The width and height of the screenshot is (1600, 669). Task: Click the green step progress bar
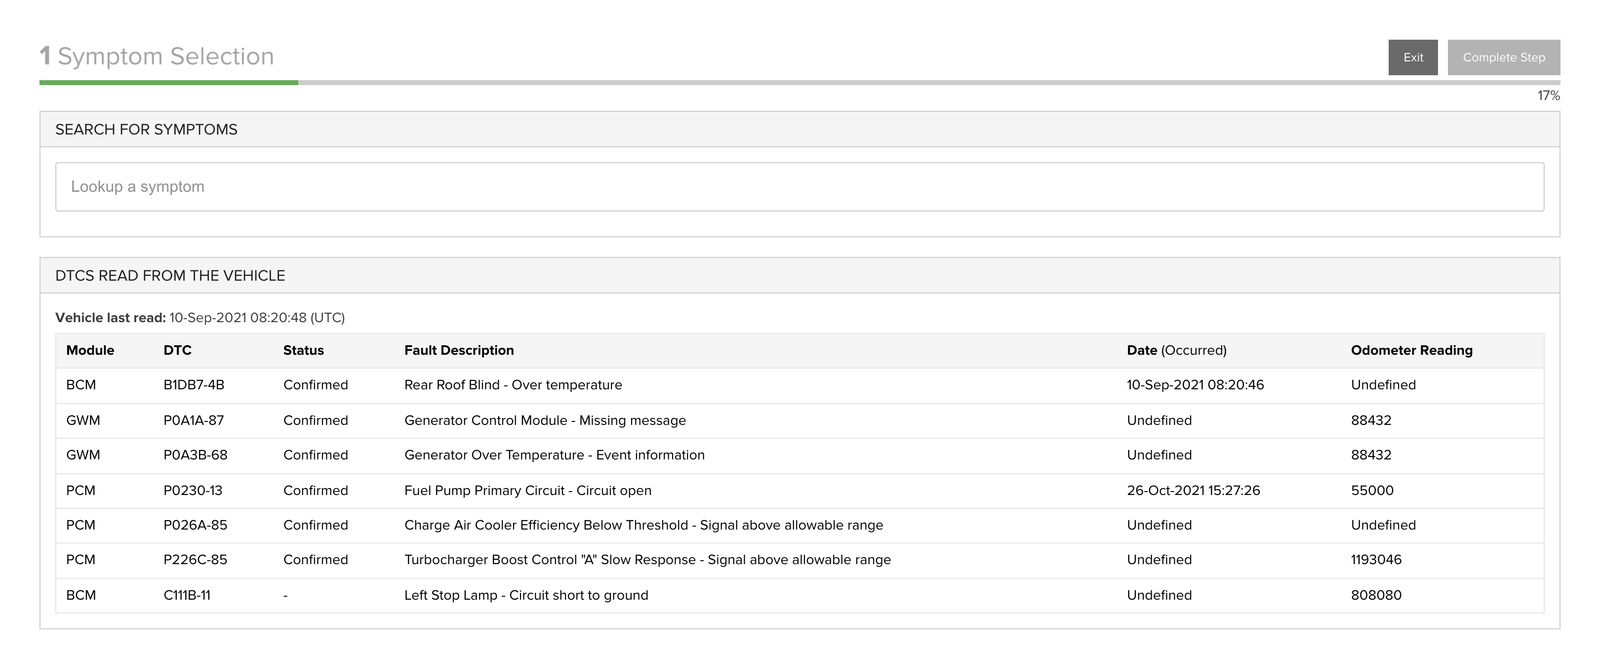(x=169, y=82)
